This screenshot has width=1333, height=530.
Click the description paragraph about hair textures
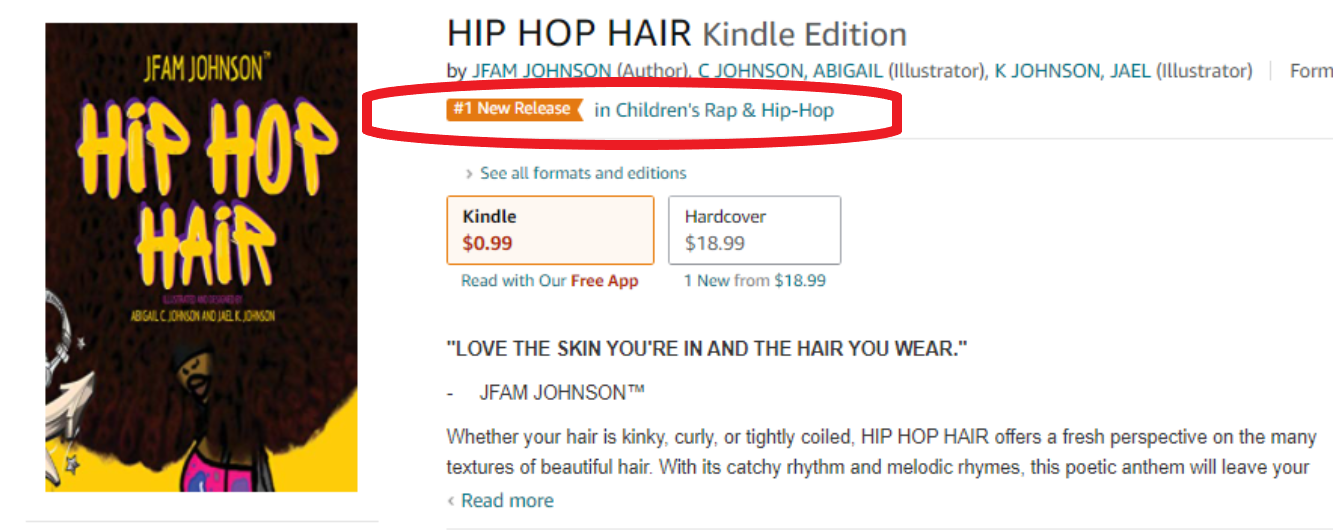880,452
